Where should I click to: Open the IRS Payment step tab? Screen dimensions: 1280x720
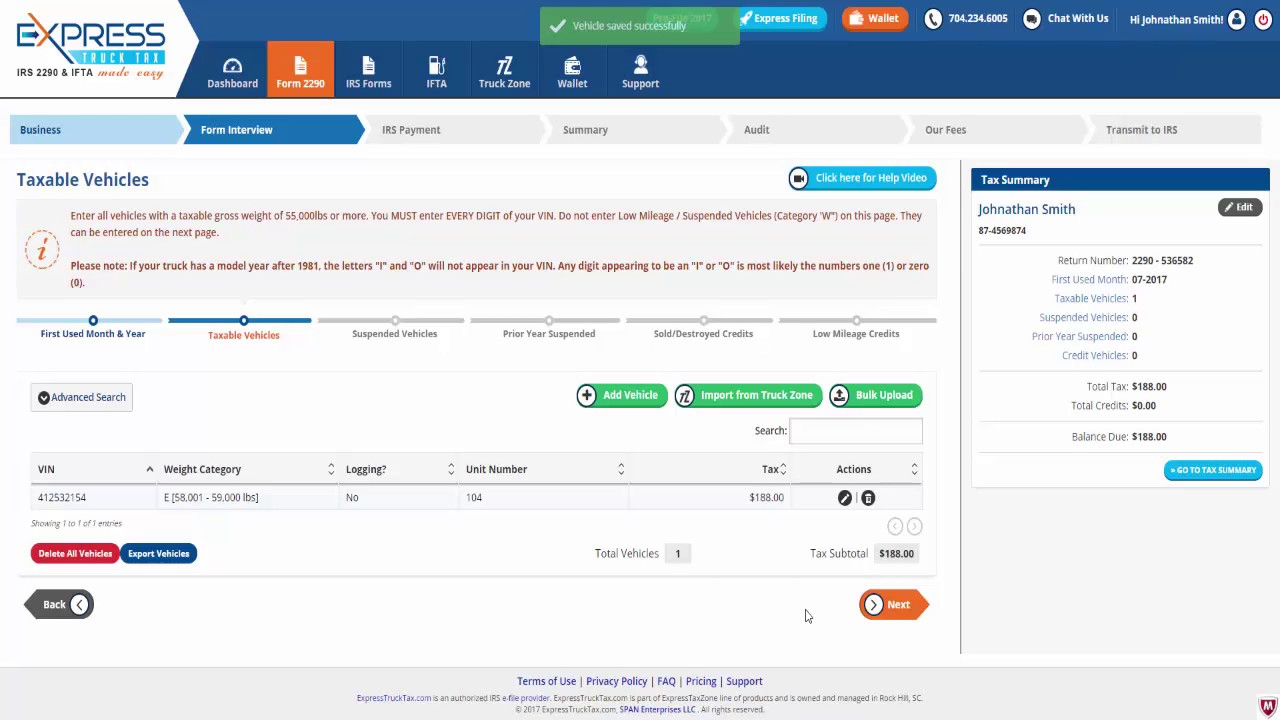453,130
